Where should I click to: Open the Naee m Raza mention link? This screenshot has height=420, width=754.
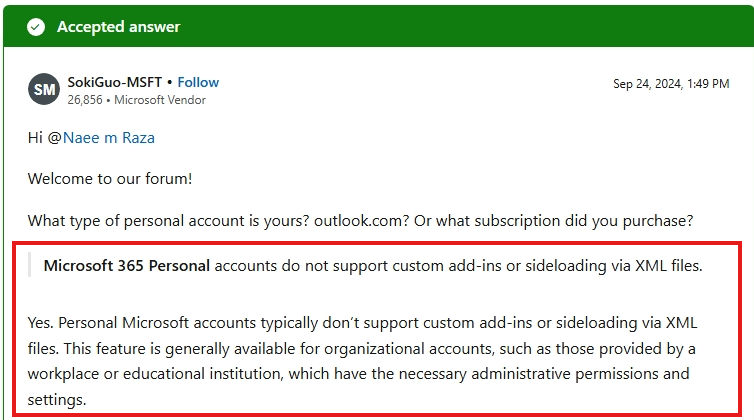(x=109, y=138)
